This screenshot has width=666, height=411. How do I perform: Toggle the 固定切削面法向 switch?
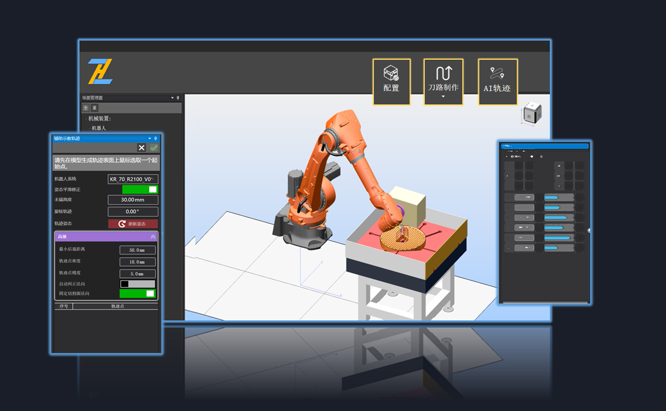133,294
